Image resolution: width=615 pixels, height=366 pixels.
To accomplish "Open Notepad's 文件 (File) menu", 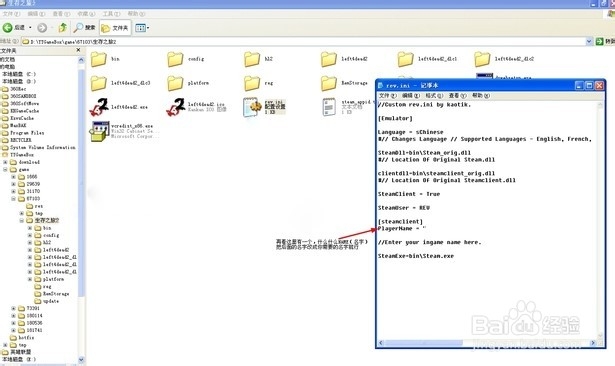I will click(x=388, y=95).
